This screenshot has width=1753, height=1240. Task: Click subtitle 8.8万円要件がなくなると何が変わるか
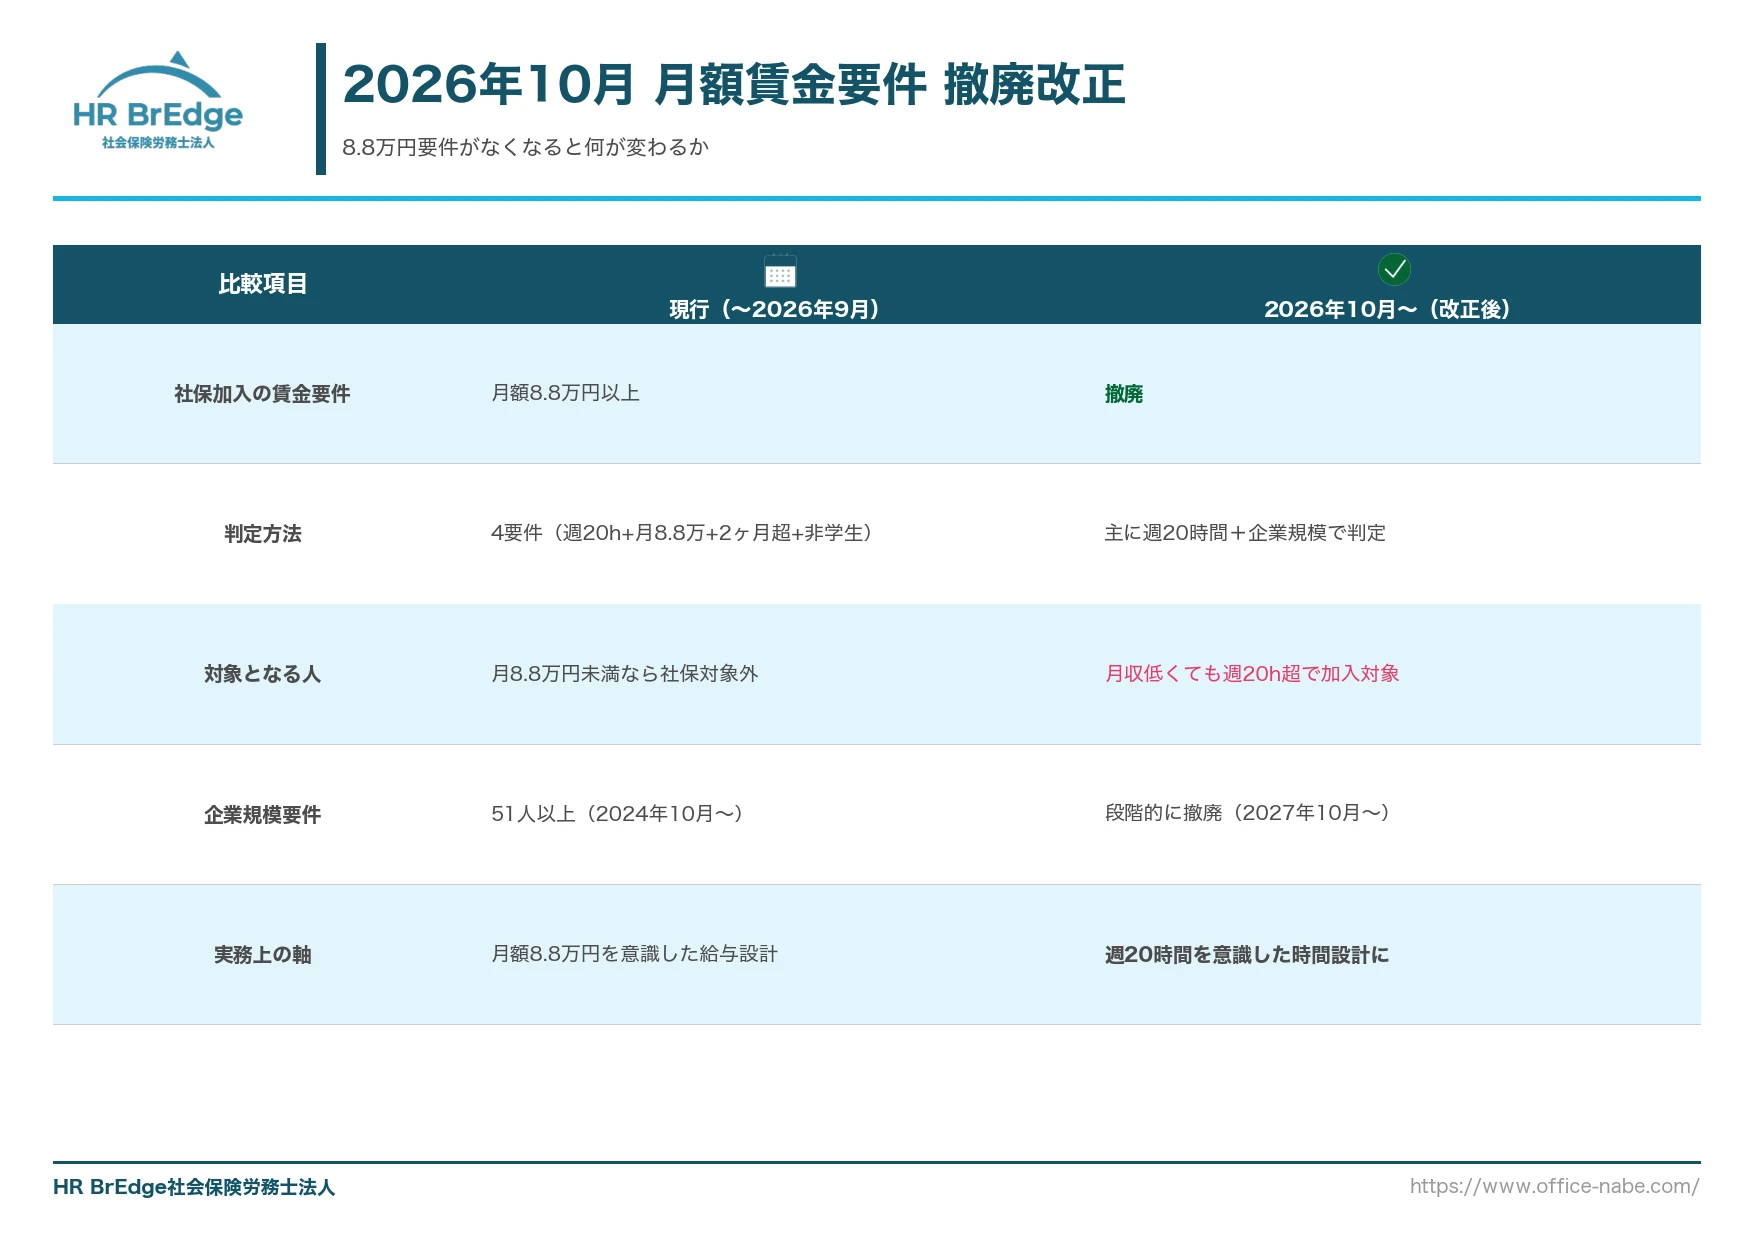tap(525, 147)
